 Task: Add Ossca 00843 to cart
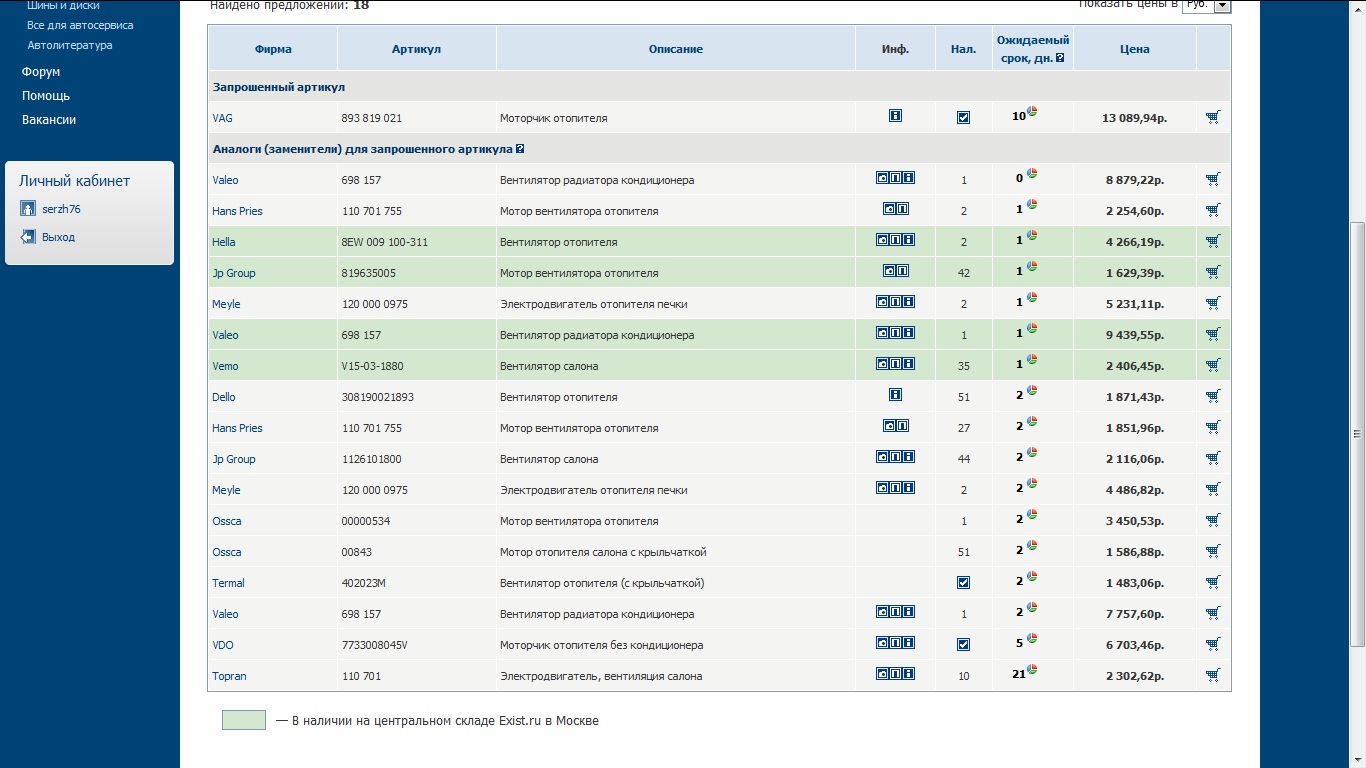click(x=1213, y=551)
